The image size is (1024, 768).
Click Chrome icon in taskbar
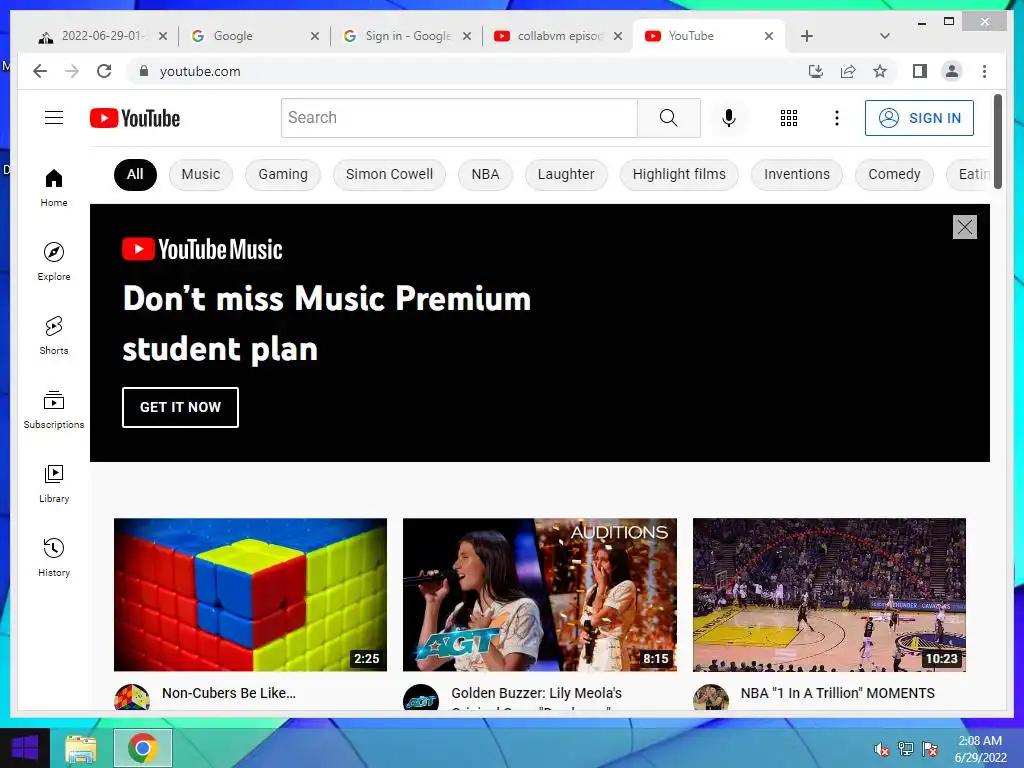(x=143, y=748)
